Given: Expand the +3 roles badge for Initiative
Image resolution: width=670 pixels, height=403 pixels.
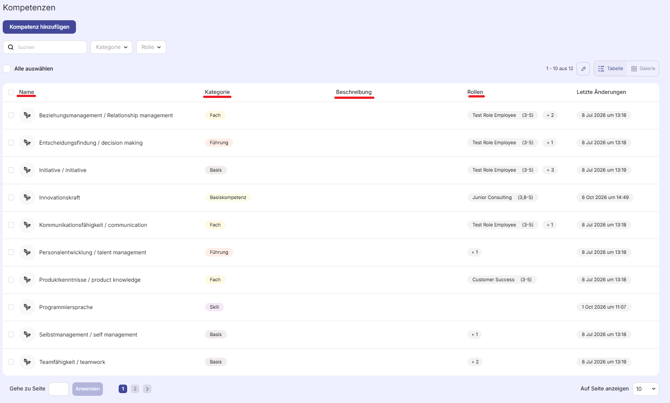Looking at the screenshot, I should [x=550, y=170].
